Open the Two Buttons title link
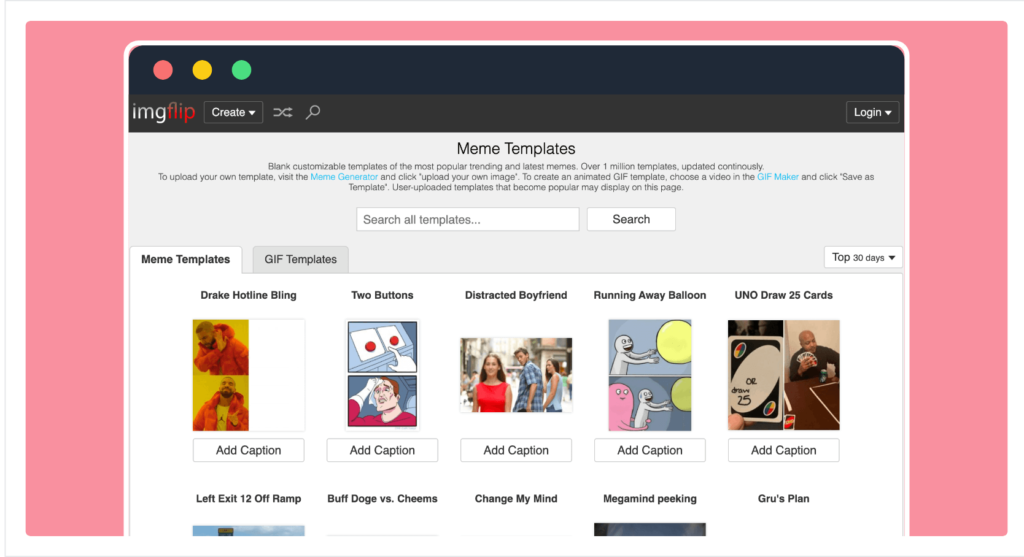This screenshot has height=557, width=1024. 382,295
